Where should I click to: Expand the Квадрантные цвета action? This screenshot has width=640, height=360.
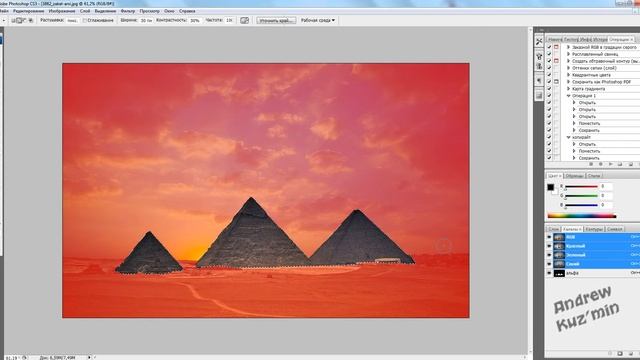[568, 75]
